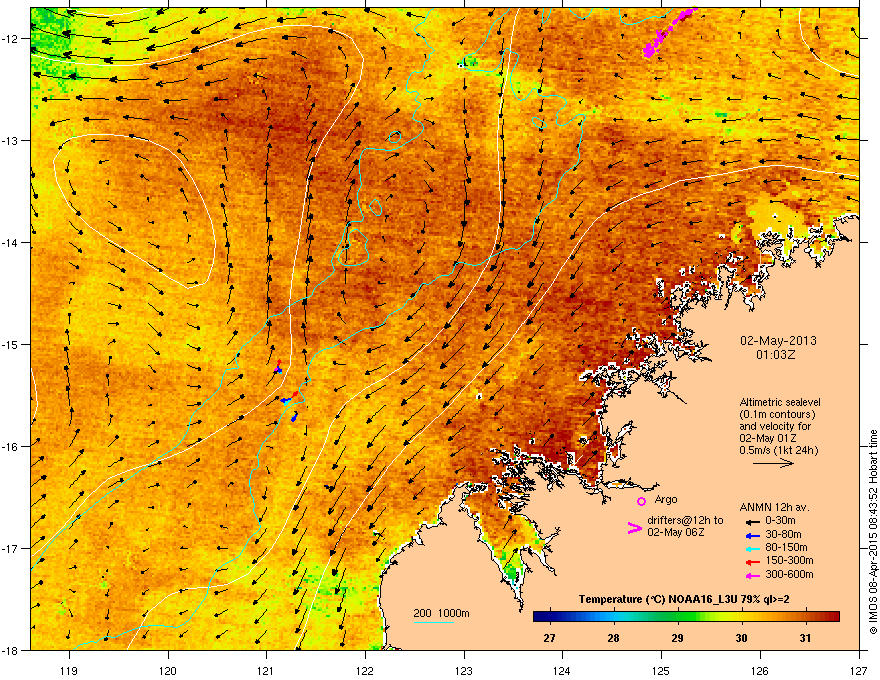Click the '(0.1m contours)' text
This screenshot has width=880, height=680.
tap(777, 415)
